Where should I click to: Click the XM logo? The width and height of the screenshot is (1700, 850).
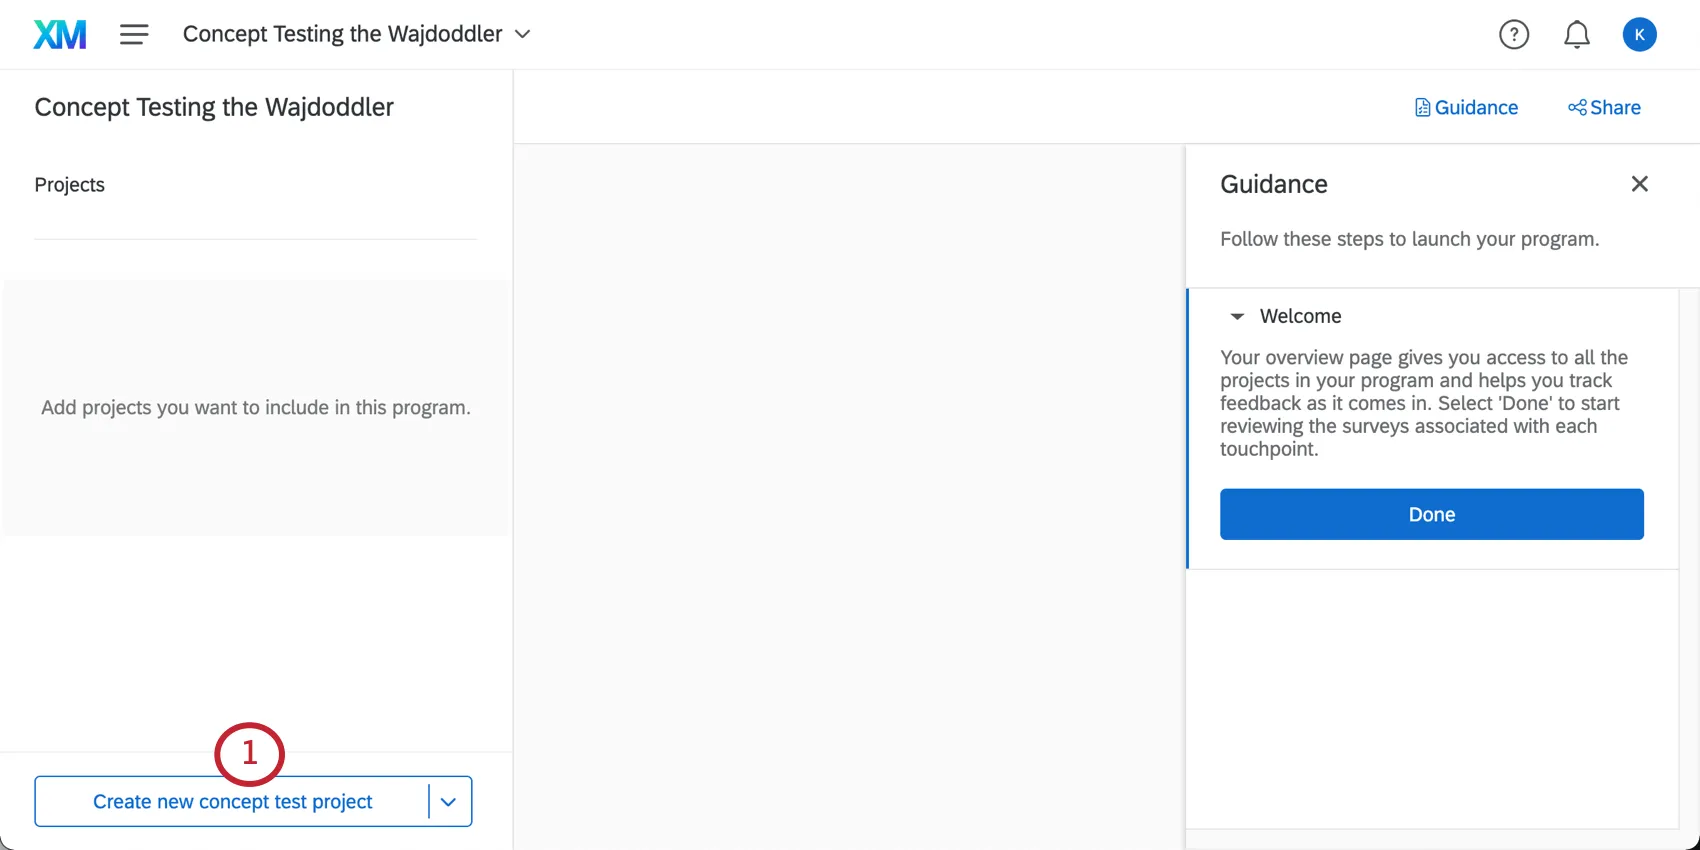click(x=60, y=35)
